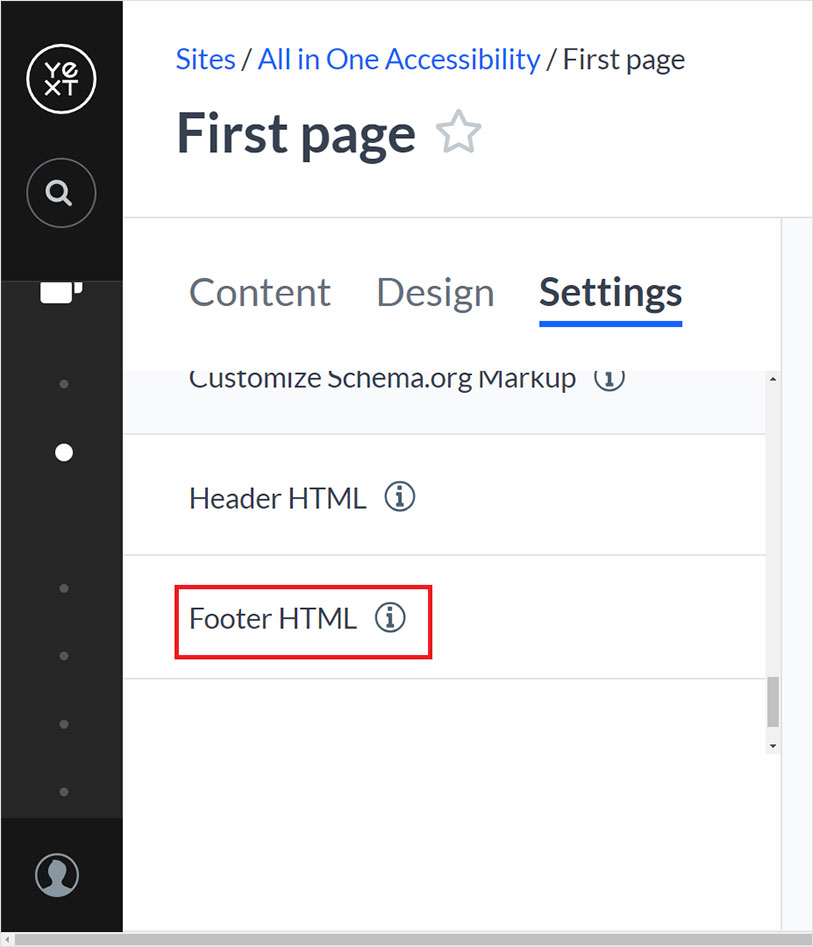Viewport: 813px width, 947px height.
Task: Open search with the magnifier icon
Action: [x=61, y=193]
